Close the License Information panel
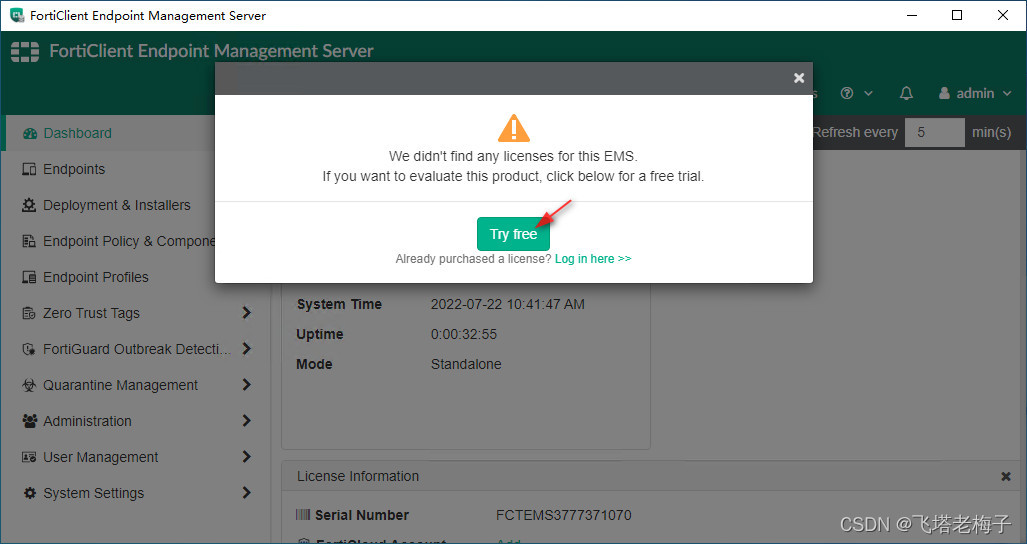Viewport: 1027px width, 544px height. (x=1006, y=477)
